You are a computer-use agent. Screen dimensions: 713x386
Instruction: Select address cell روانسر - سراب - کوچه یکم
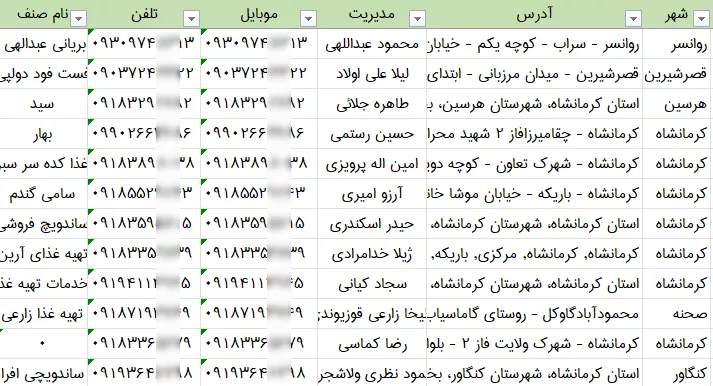coord(535,44)
